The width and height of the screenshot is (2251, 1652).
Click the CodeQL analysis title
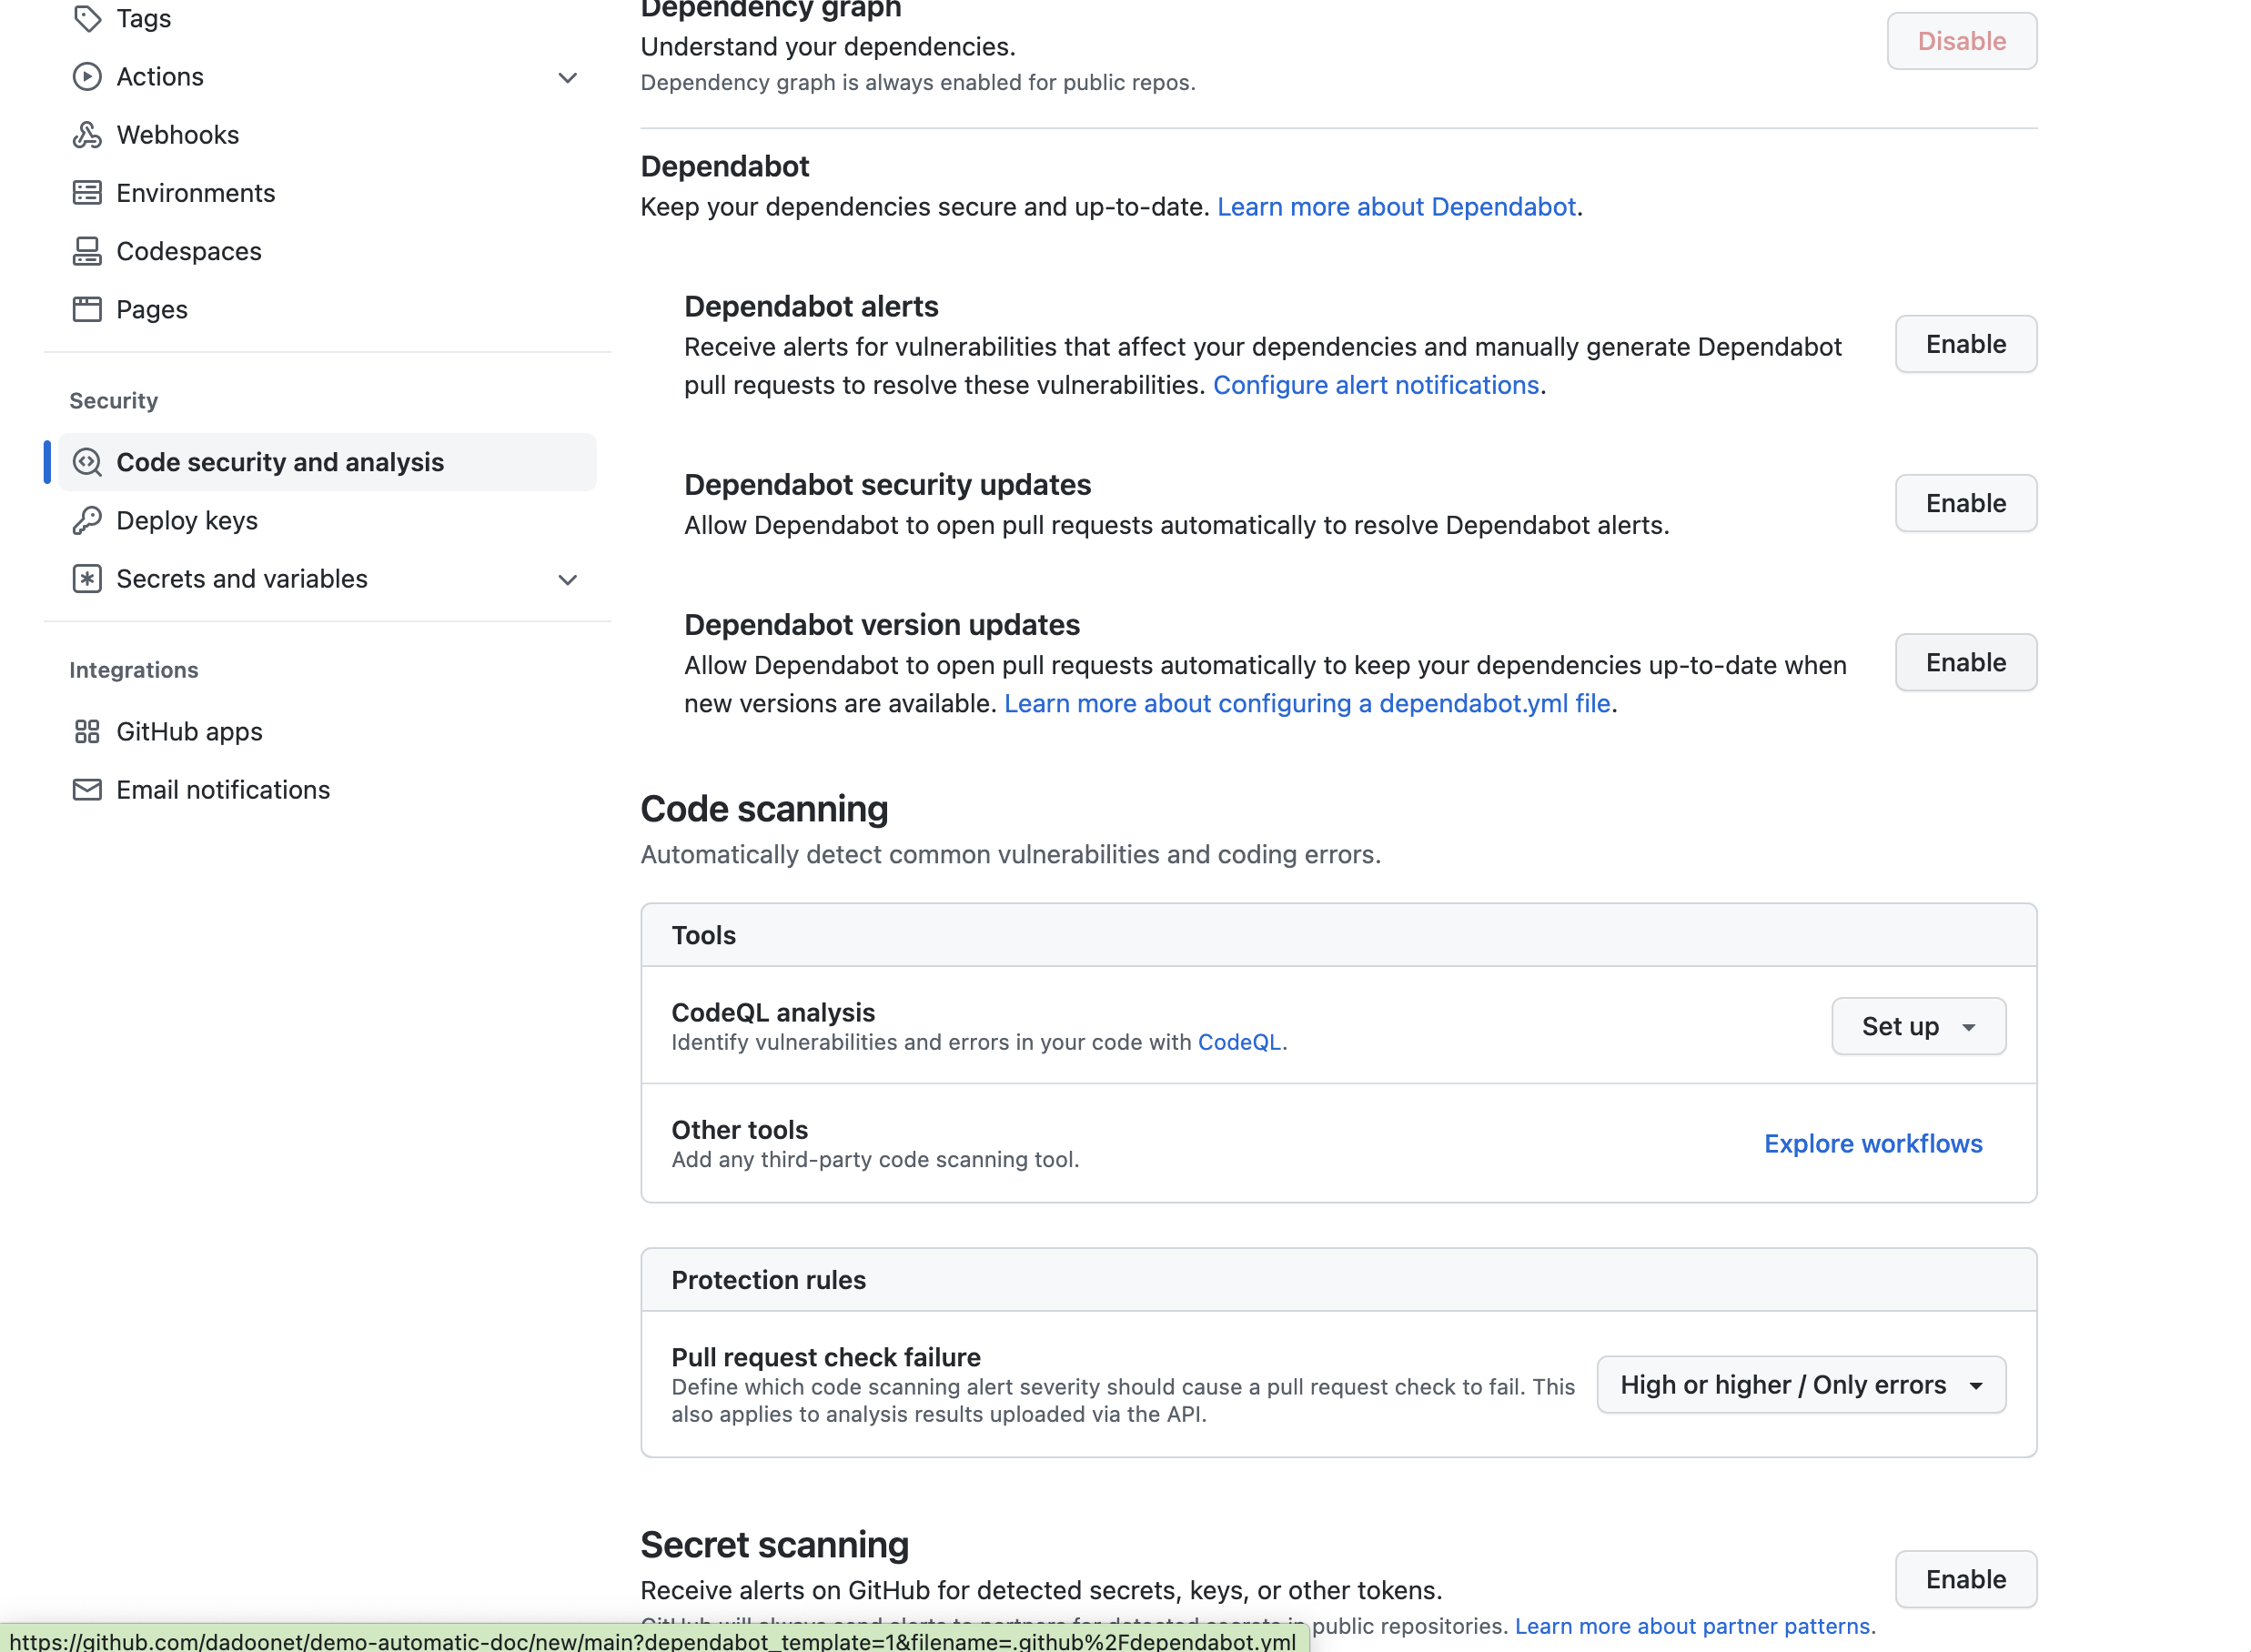tap(773, 1013)
